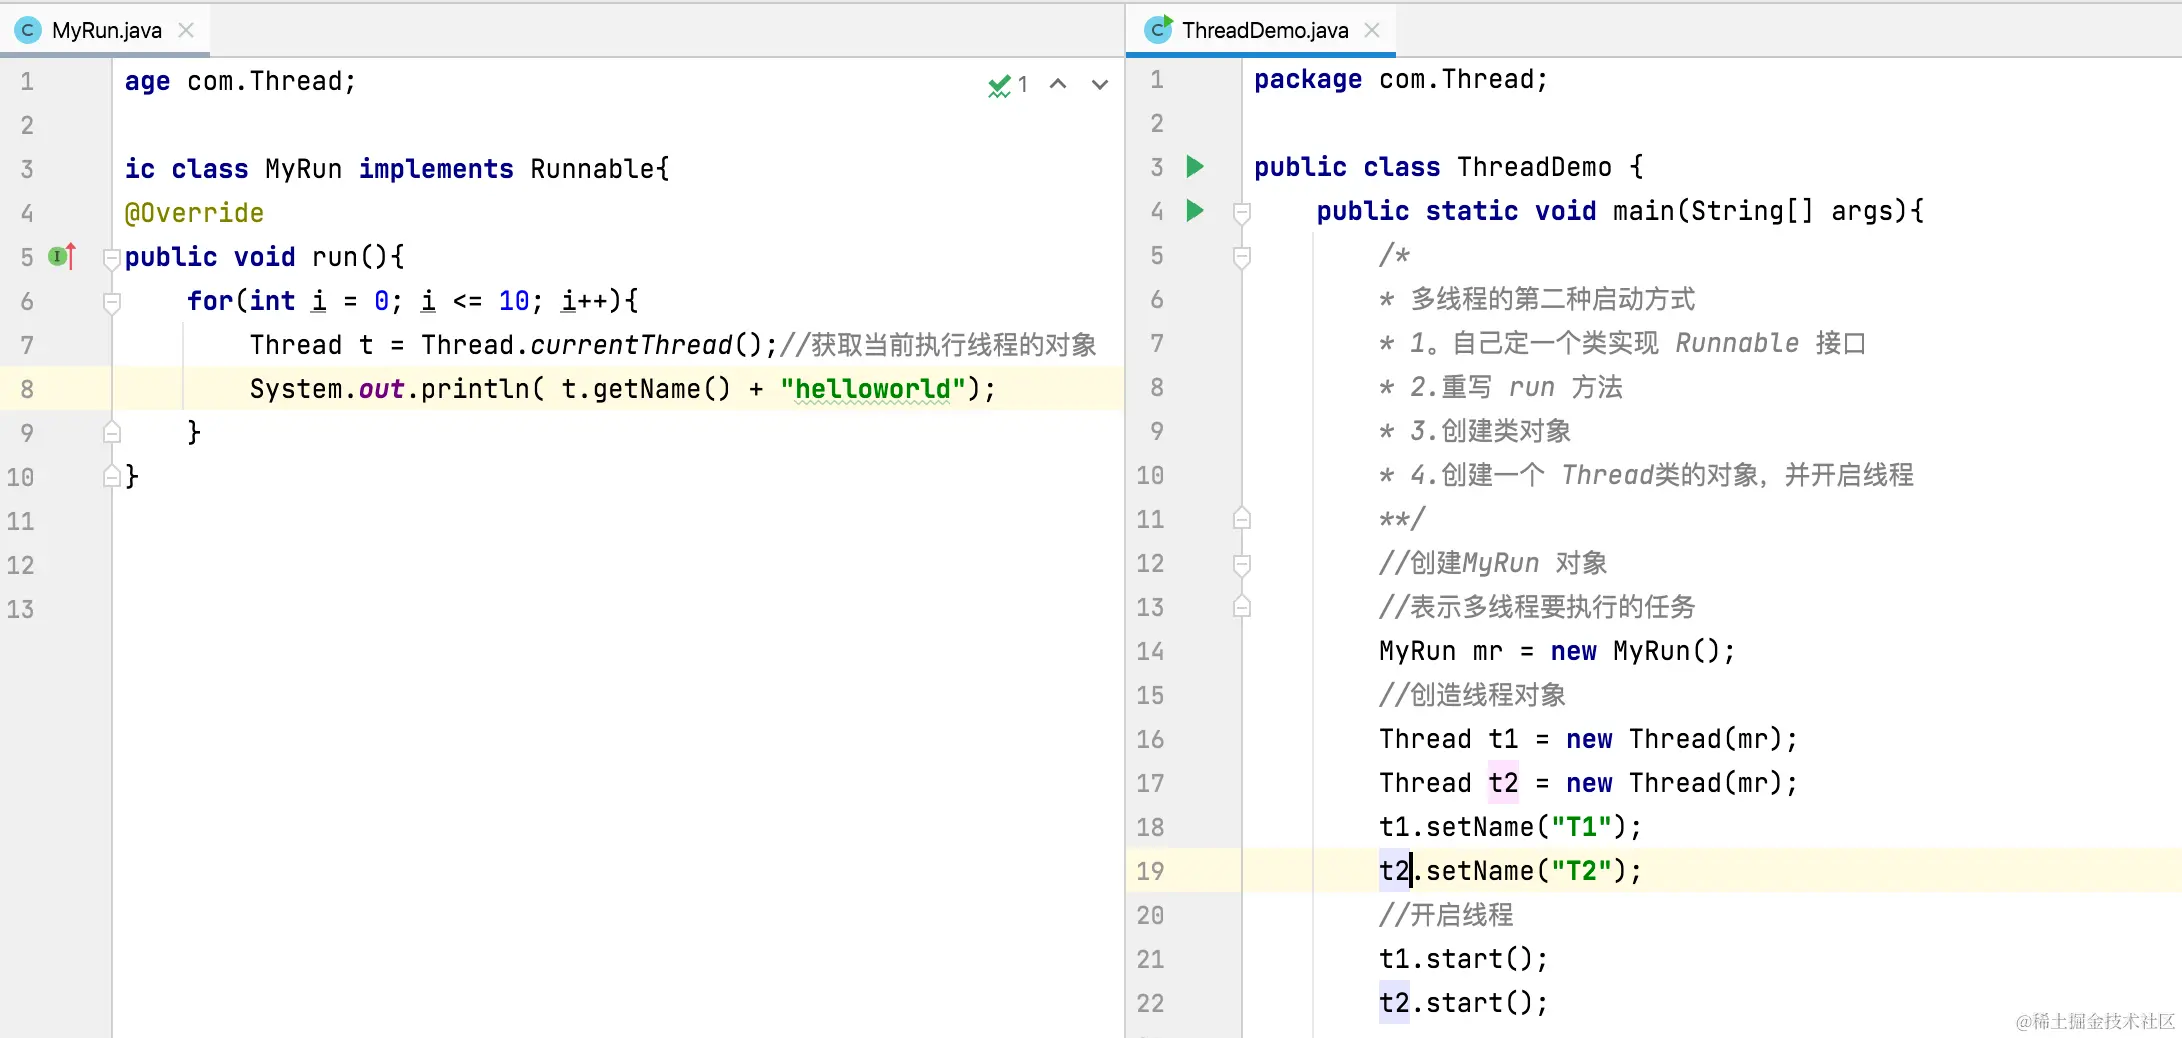Click the //开启线程 comment

[1446, 915]
